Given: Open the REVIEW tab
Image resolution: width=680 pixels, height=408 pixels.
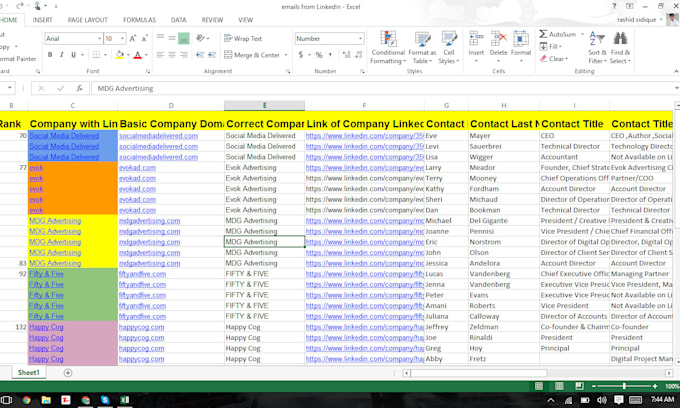Looking at the screenshot, I should 212,20.
